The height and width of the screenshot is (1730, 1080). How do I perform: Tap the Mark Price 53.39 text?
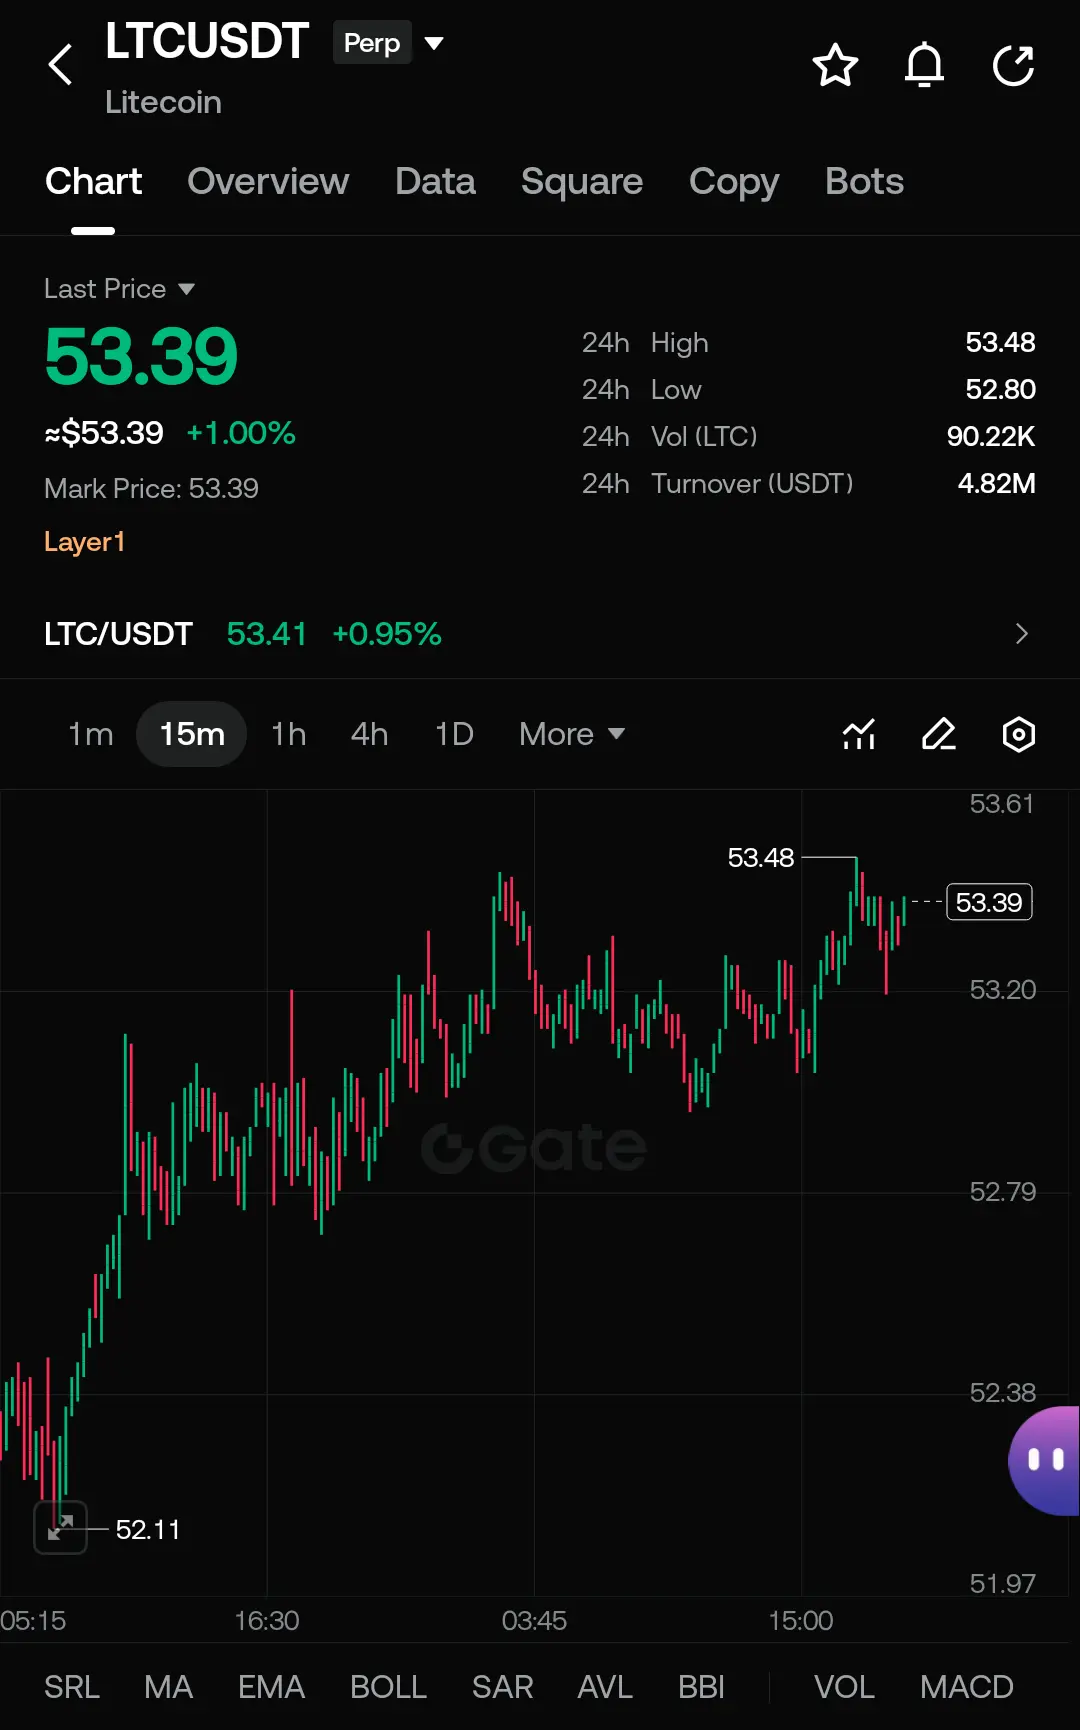pyautogui.click(x=151, y=488)
